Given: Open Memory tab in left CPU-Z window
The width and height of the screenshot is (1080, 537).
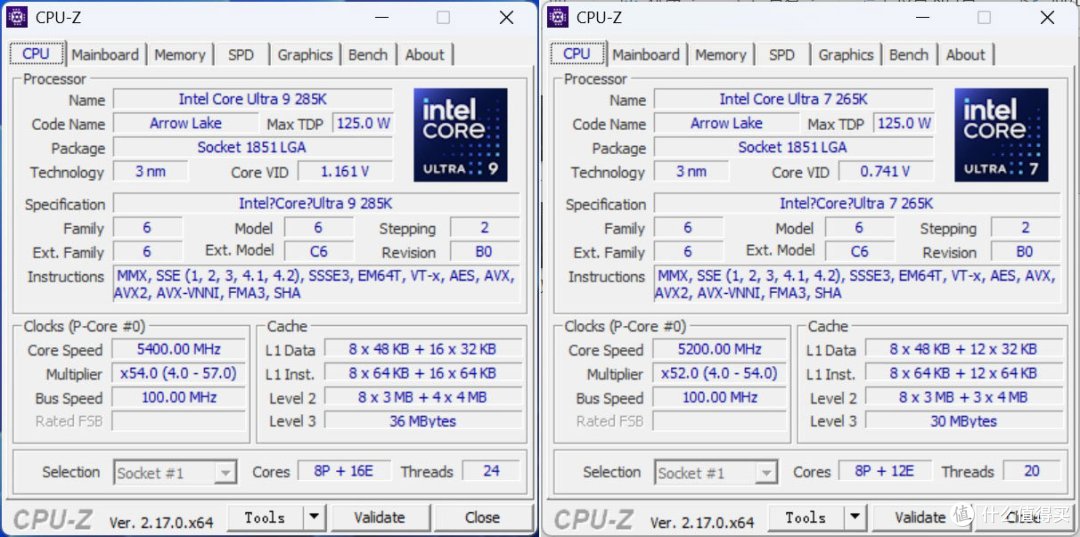Looking at the screenshot, I should [180, 55].
